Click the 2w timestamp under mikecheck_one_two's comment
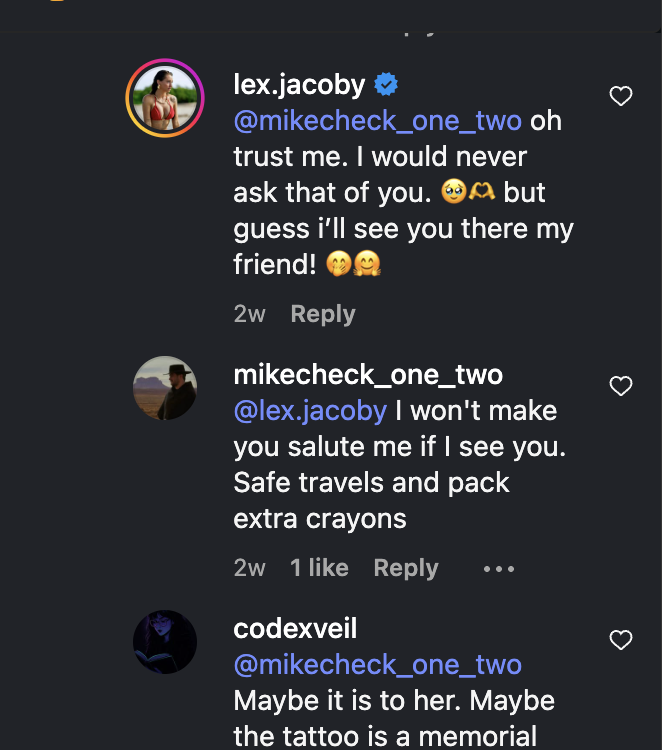 (249, 568)
